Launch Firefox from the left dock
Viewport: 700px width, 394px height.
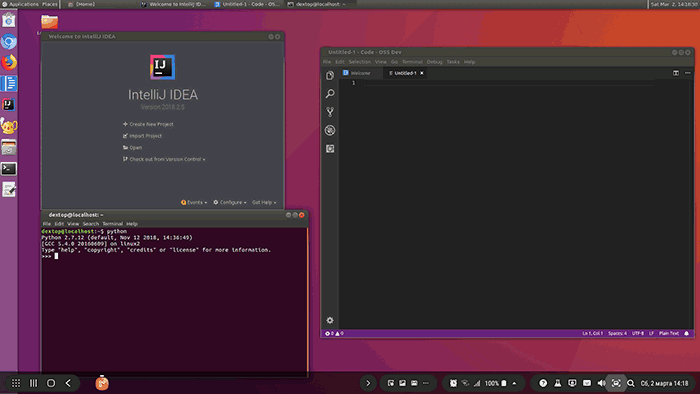point(9,62)
